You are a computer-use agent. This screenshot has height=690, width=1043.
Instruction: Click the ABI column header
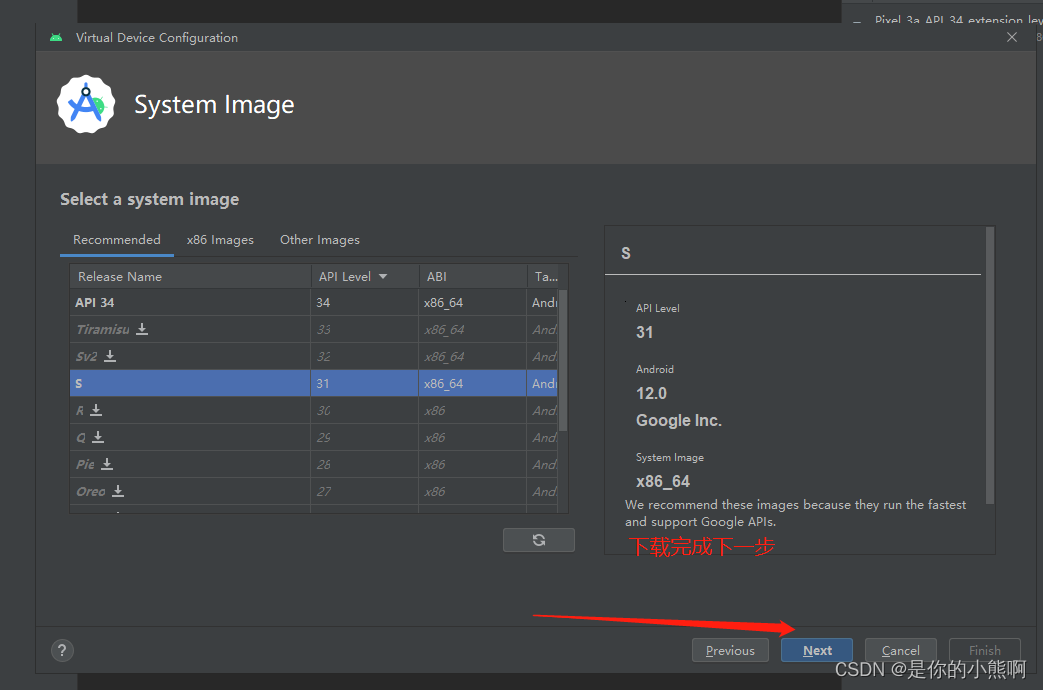(472, 277)
